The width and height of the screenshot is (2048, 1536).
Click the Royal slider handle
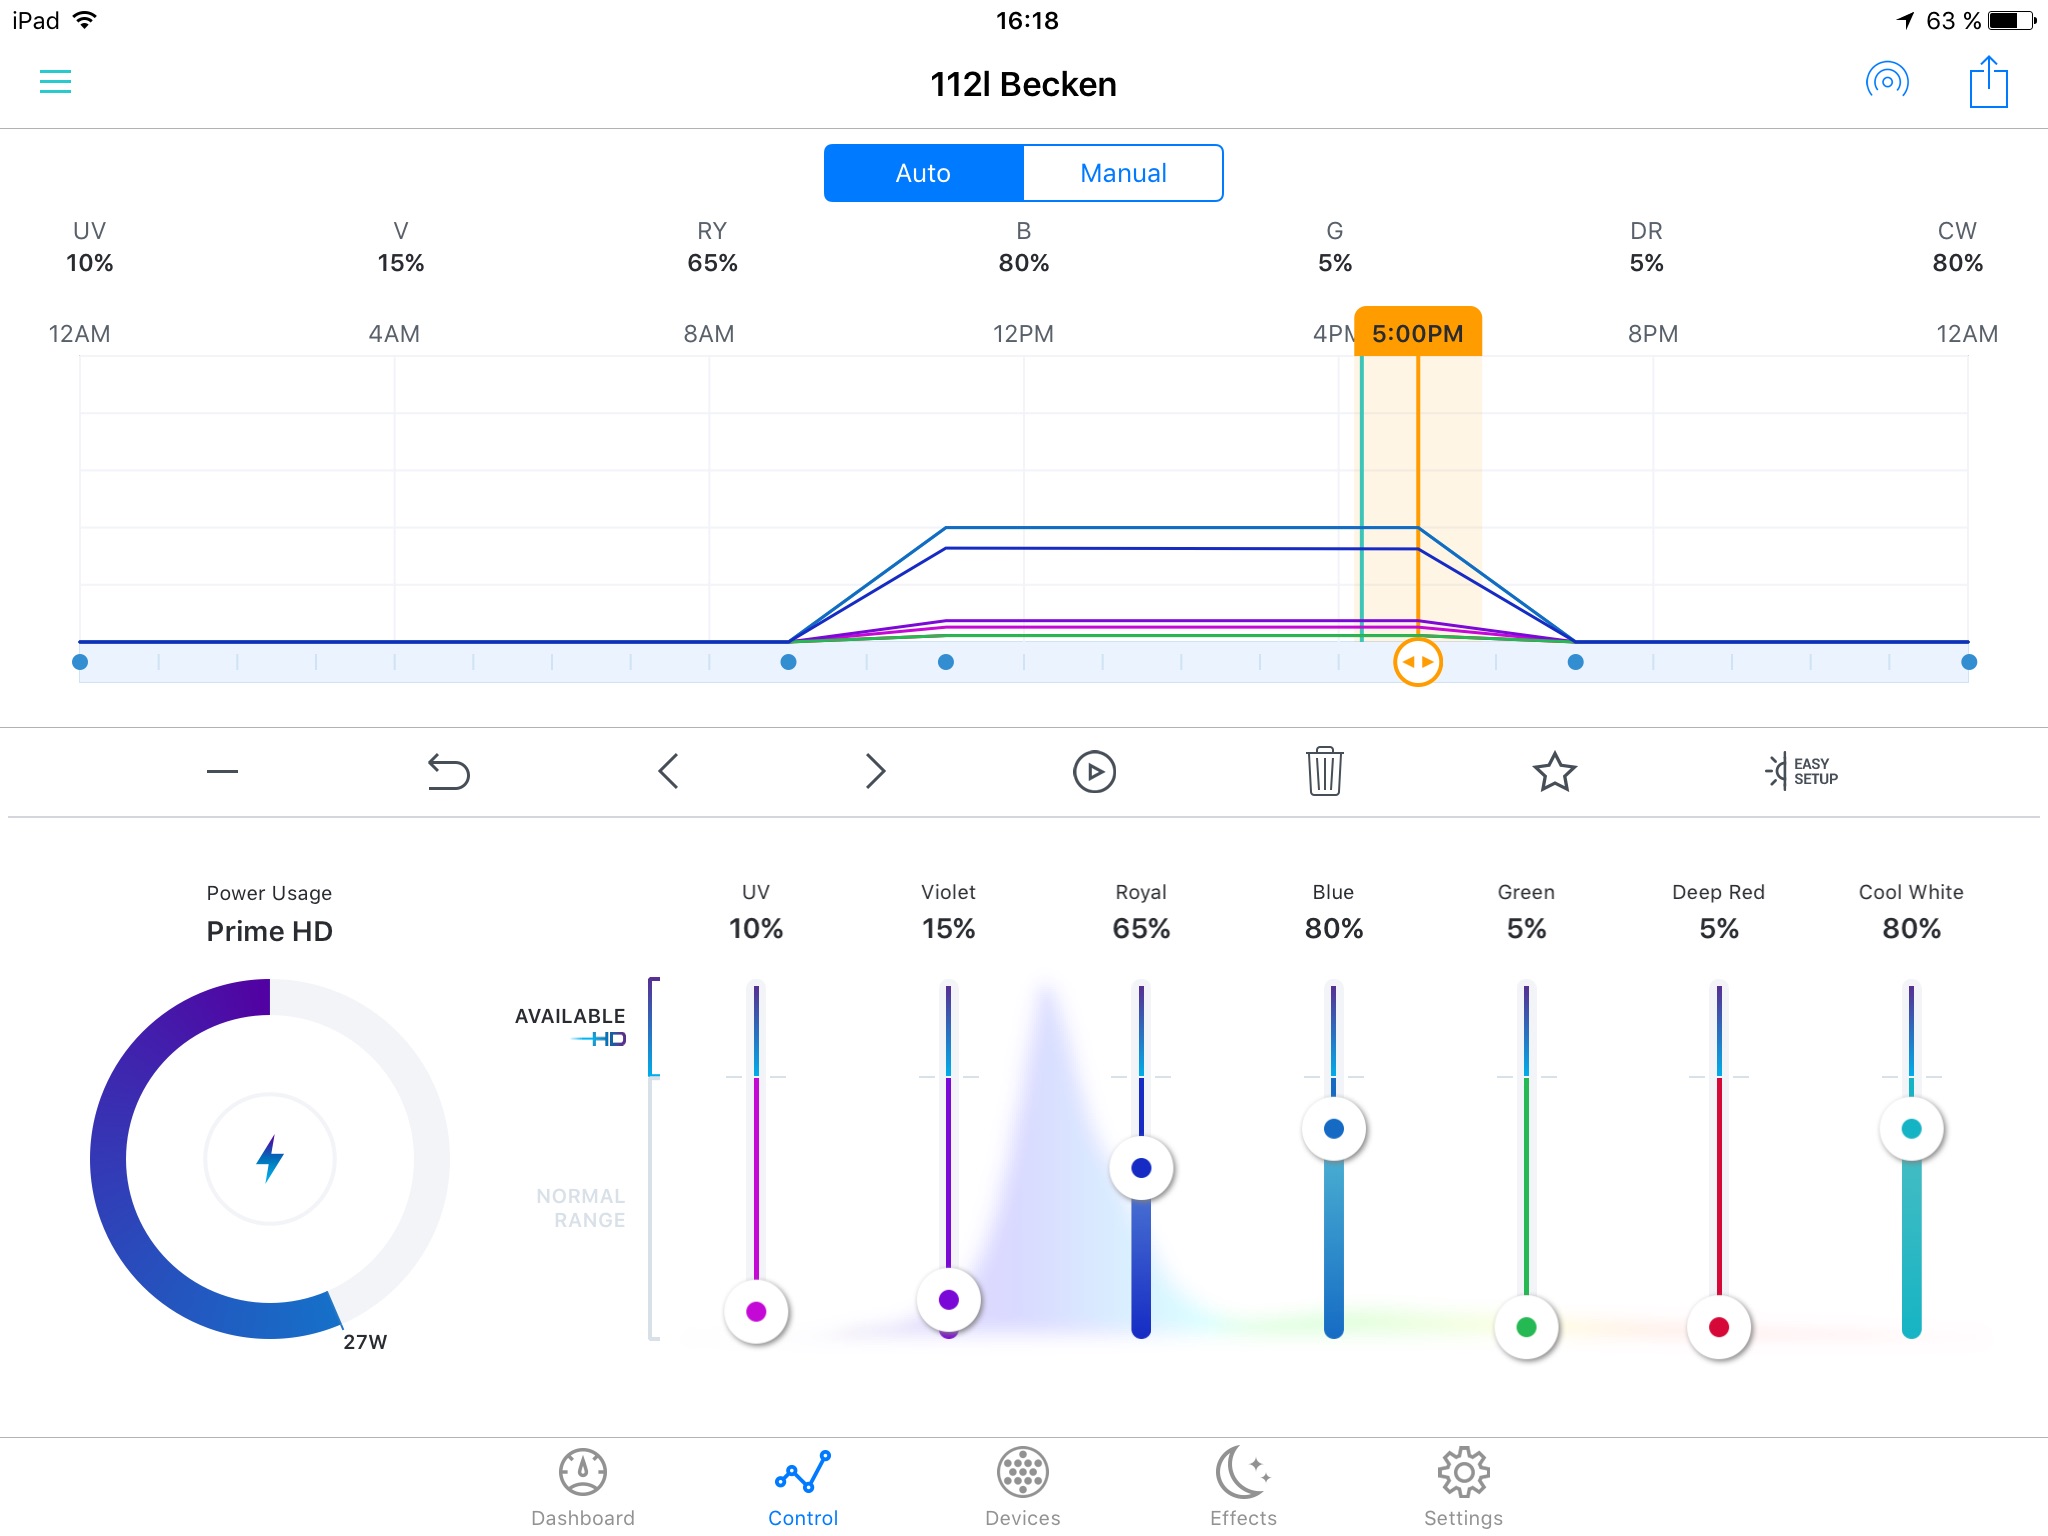point(1141,1168)
